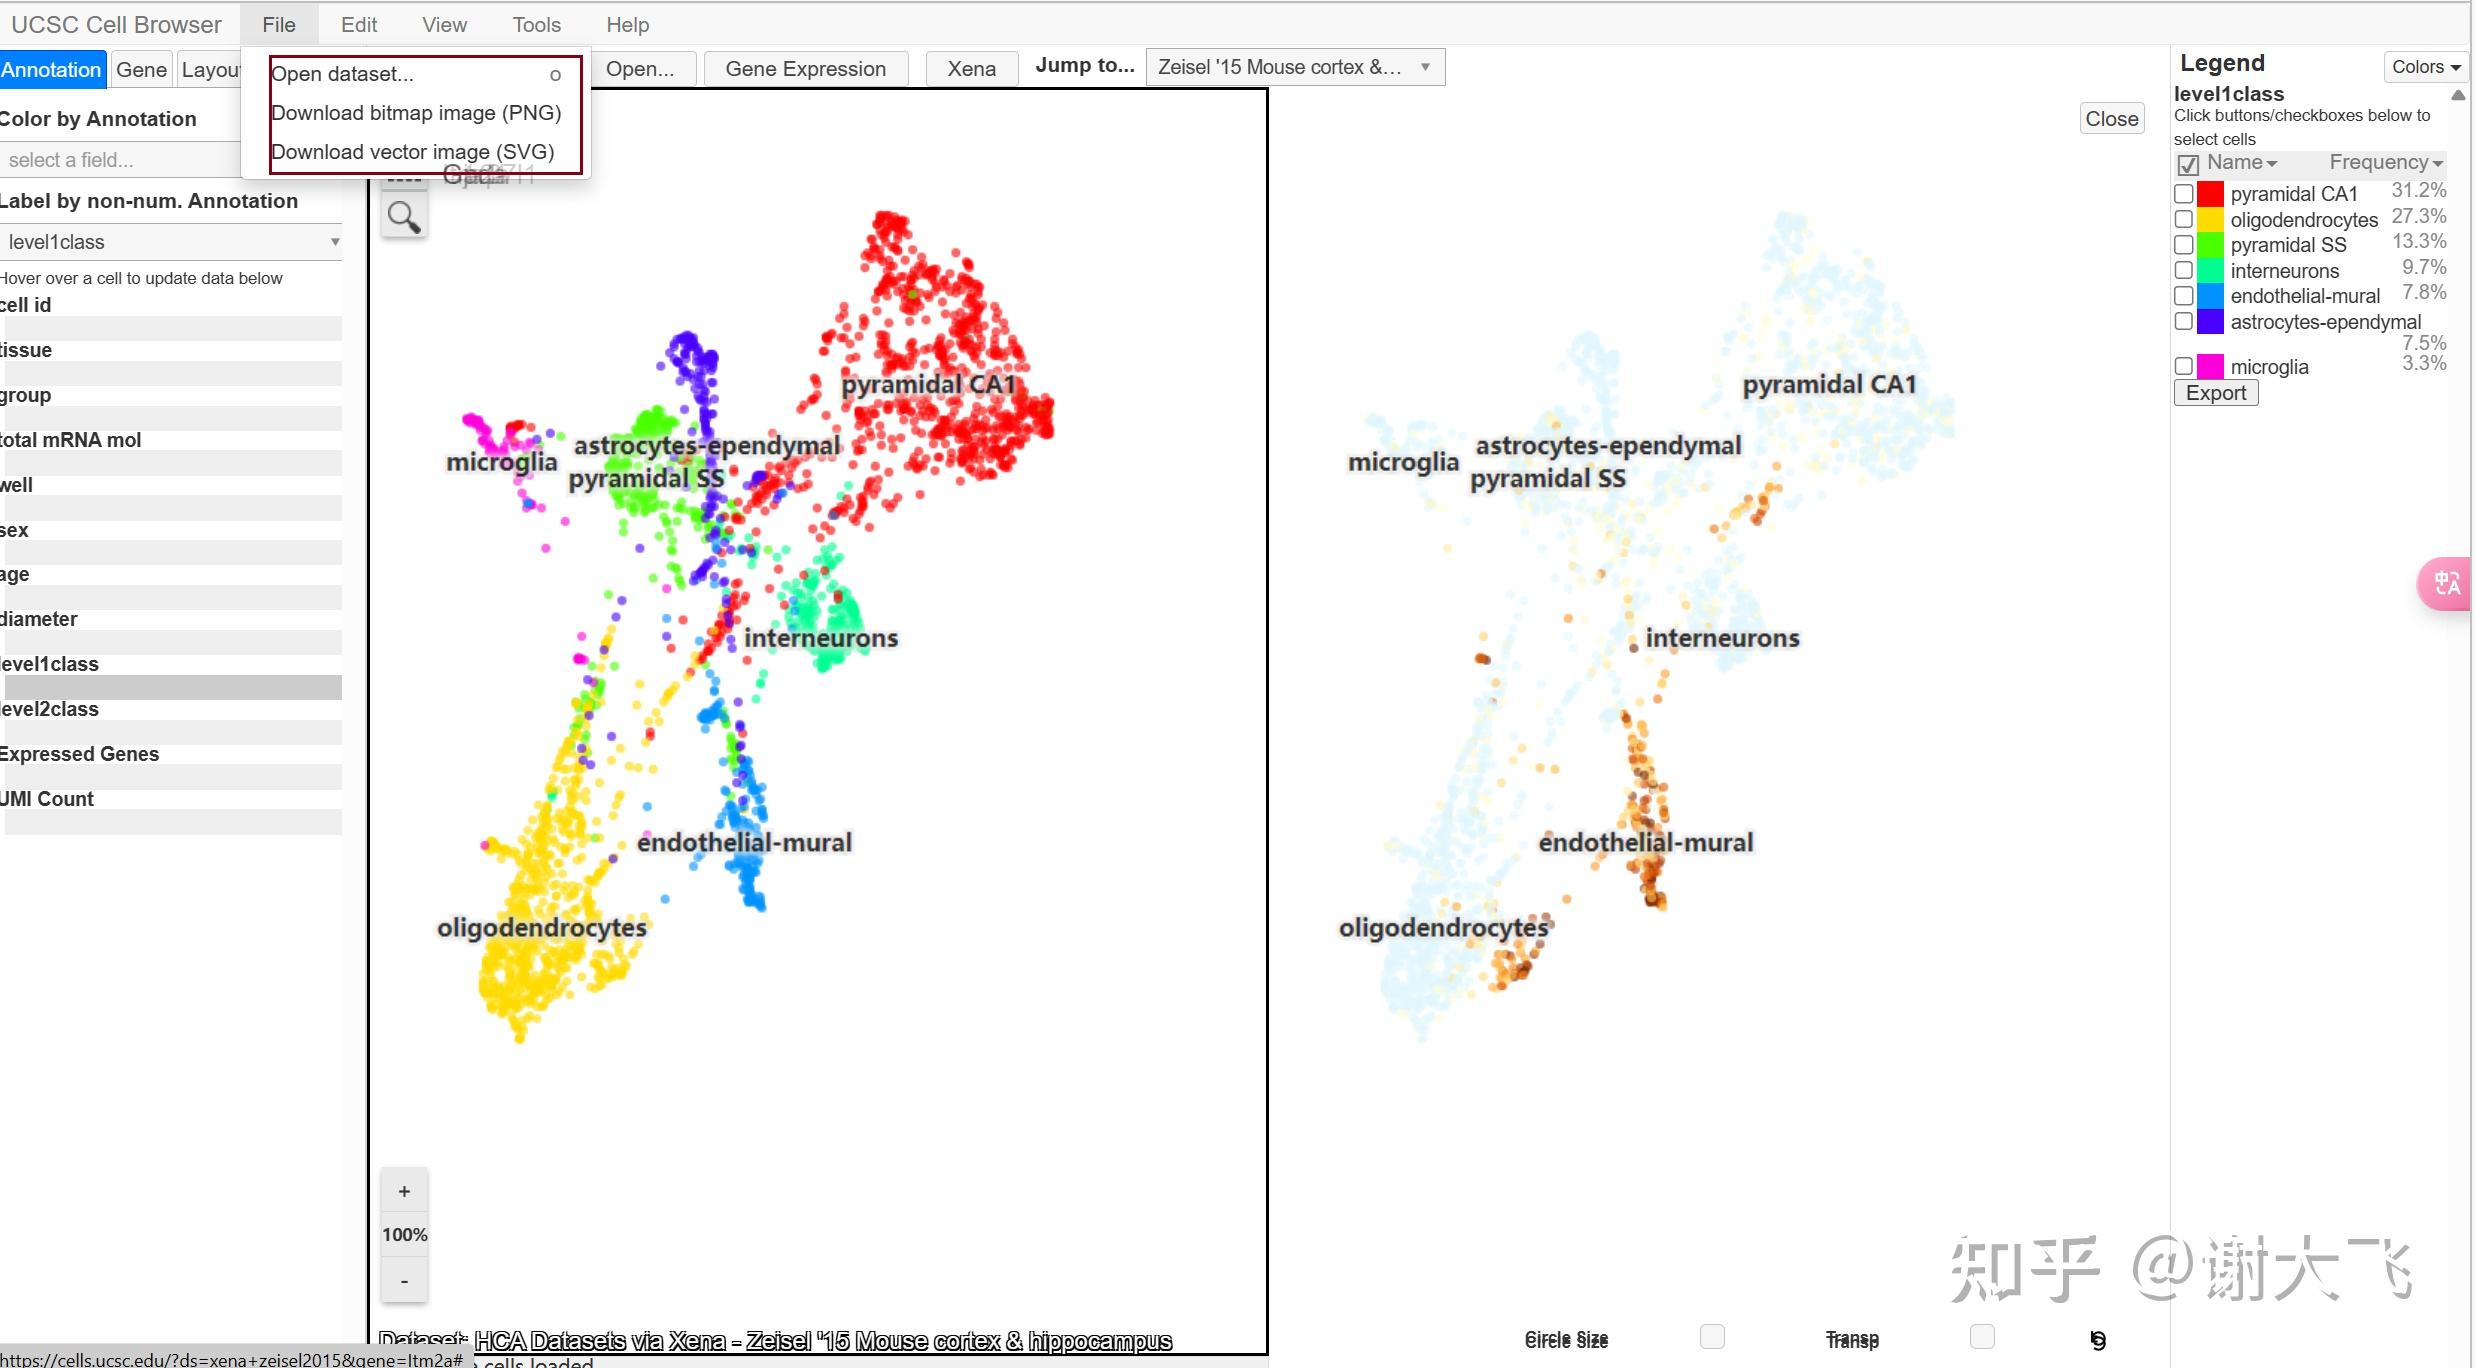Click the legend panel scroll-up arrow
The image size is (2475, 1368).
(x=2457, y=95)
